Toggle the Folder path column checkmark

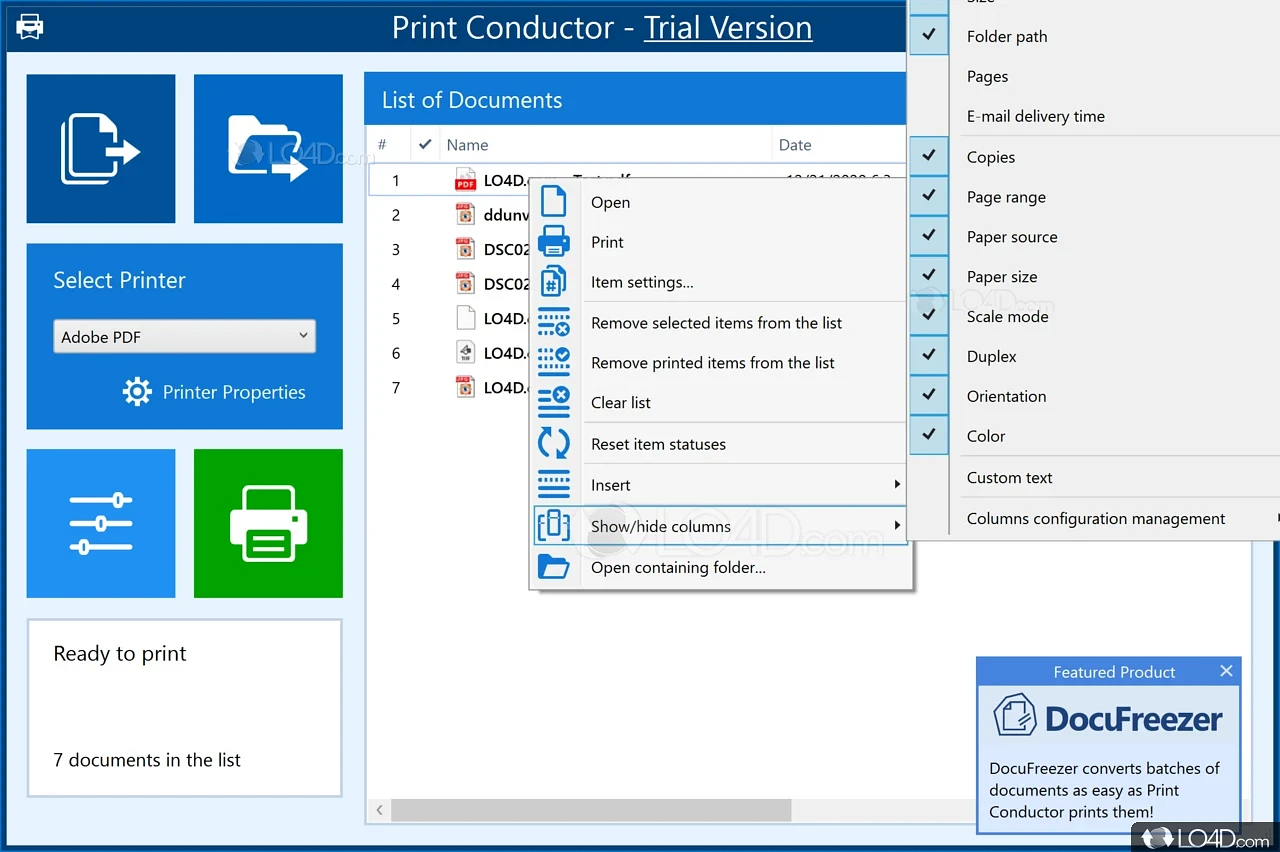click(929, 35)
